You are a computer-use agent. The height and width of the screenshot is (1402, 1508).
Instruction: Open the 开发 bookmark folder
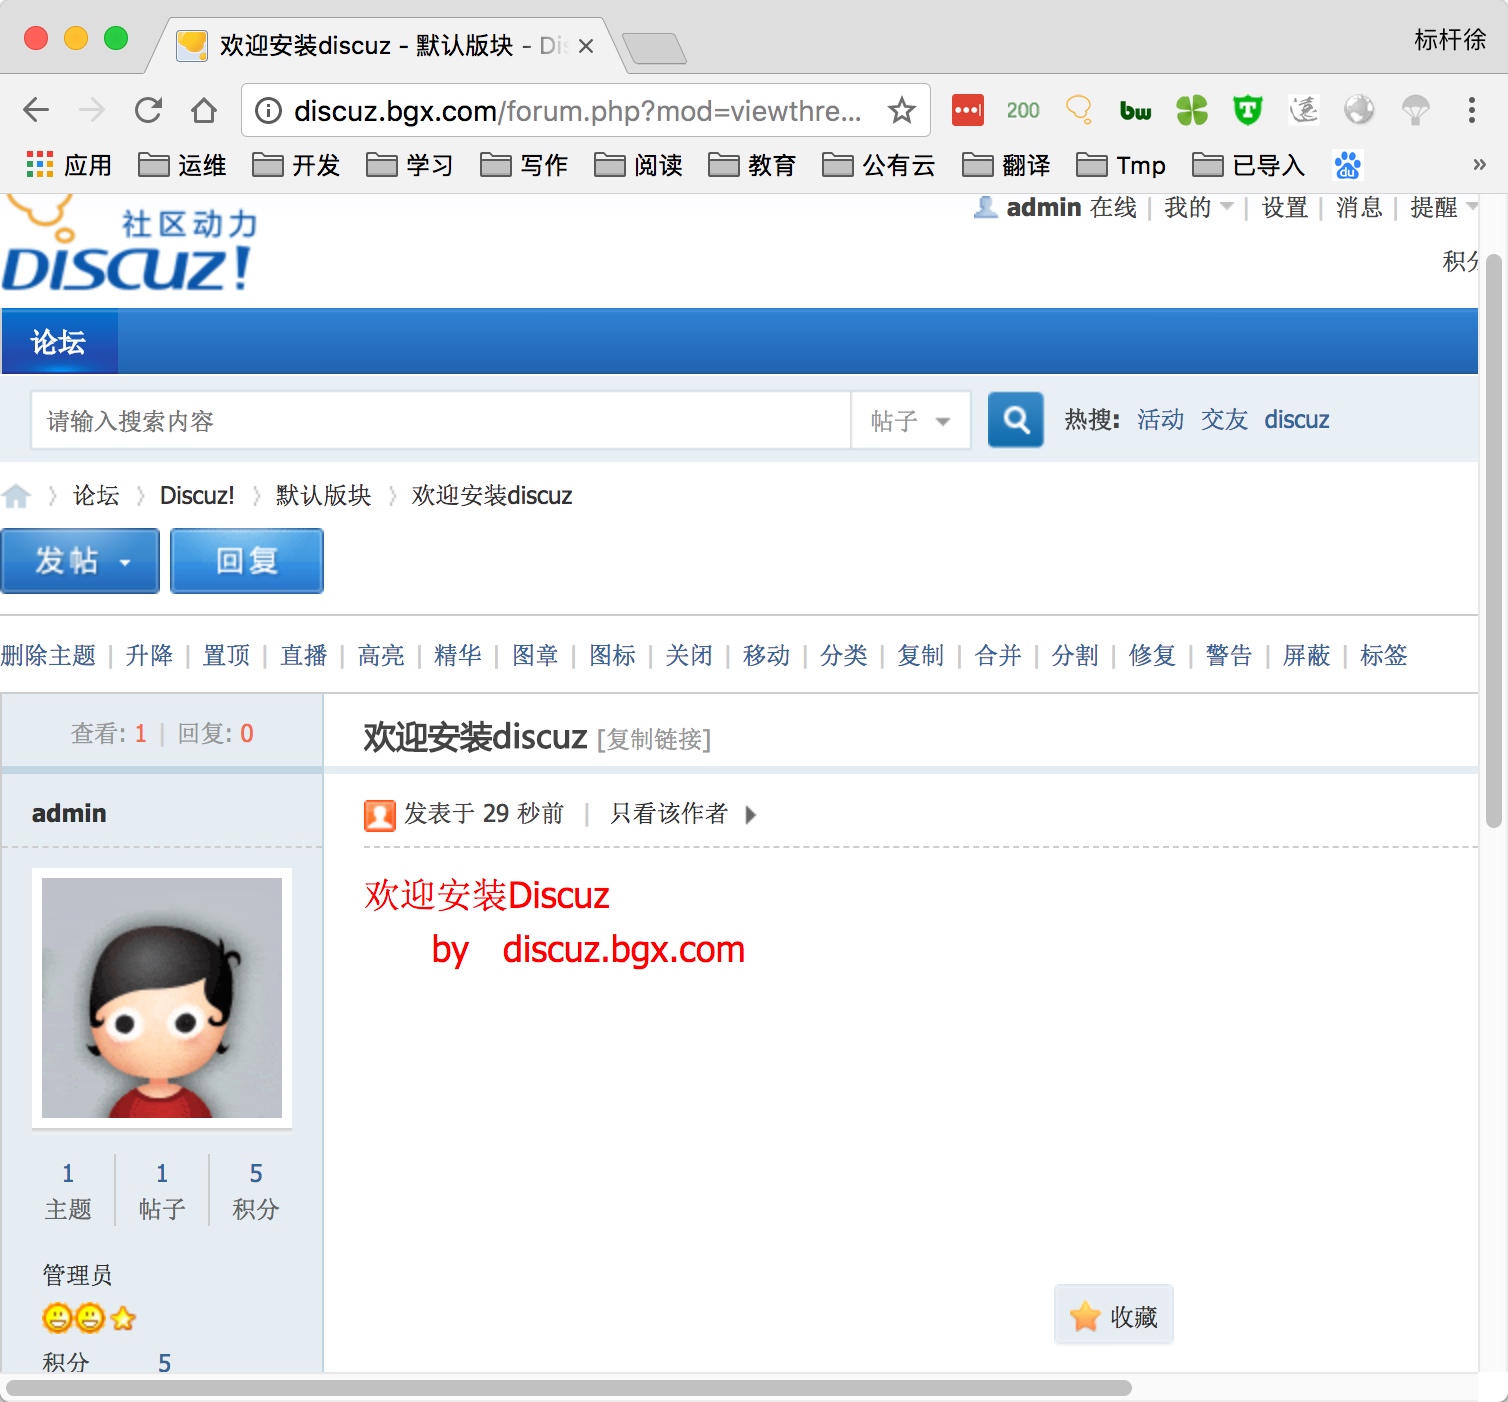point(296,165)
